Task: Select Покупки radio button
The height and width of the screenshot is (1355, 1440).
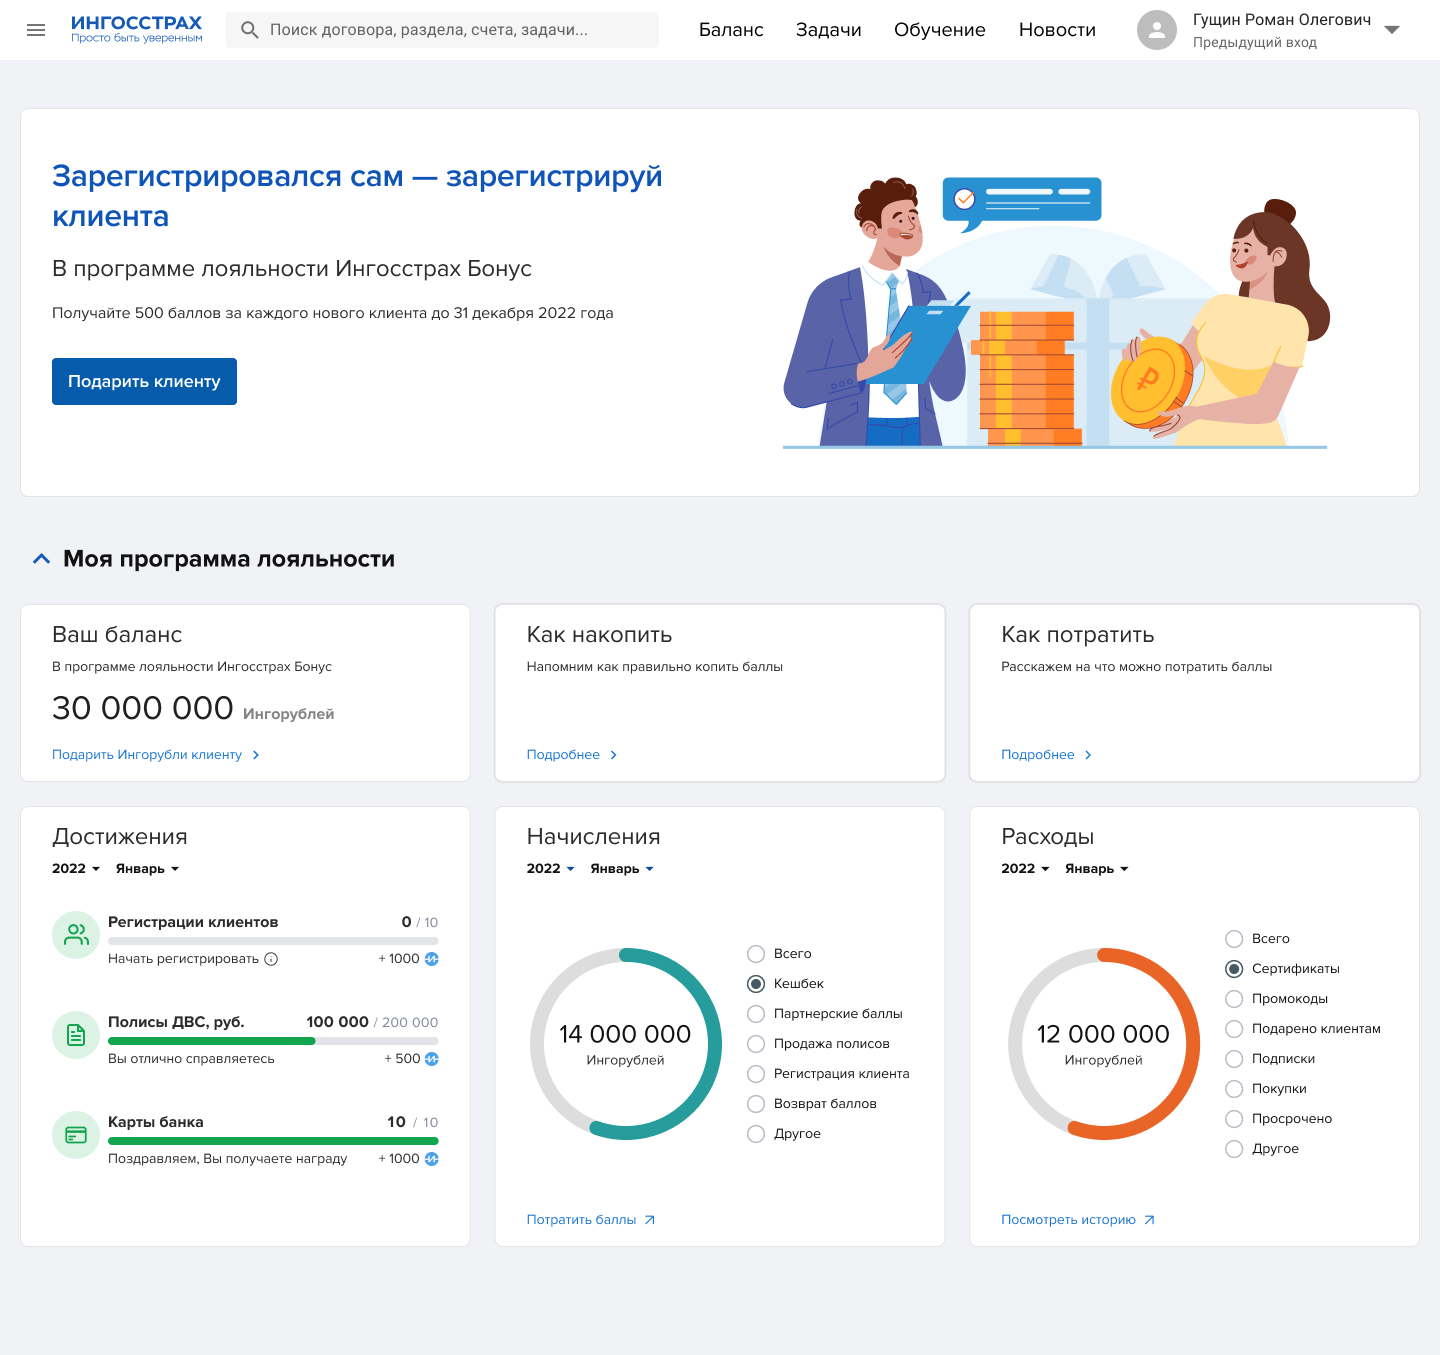Action: pos(1234,1089)
